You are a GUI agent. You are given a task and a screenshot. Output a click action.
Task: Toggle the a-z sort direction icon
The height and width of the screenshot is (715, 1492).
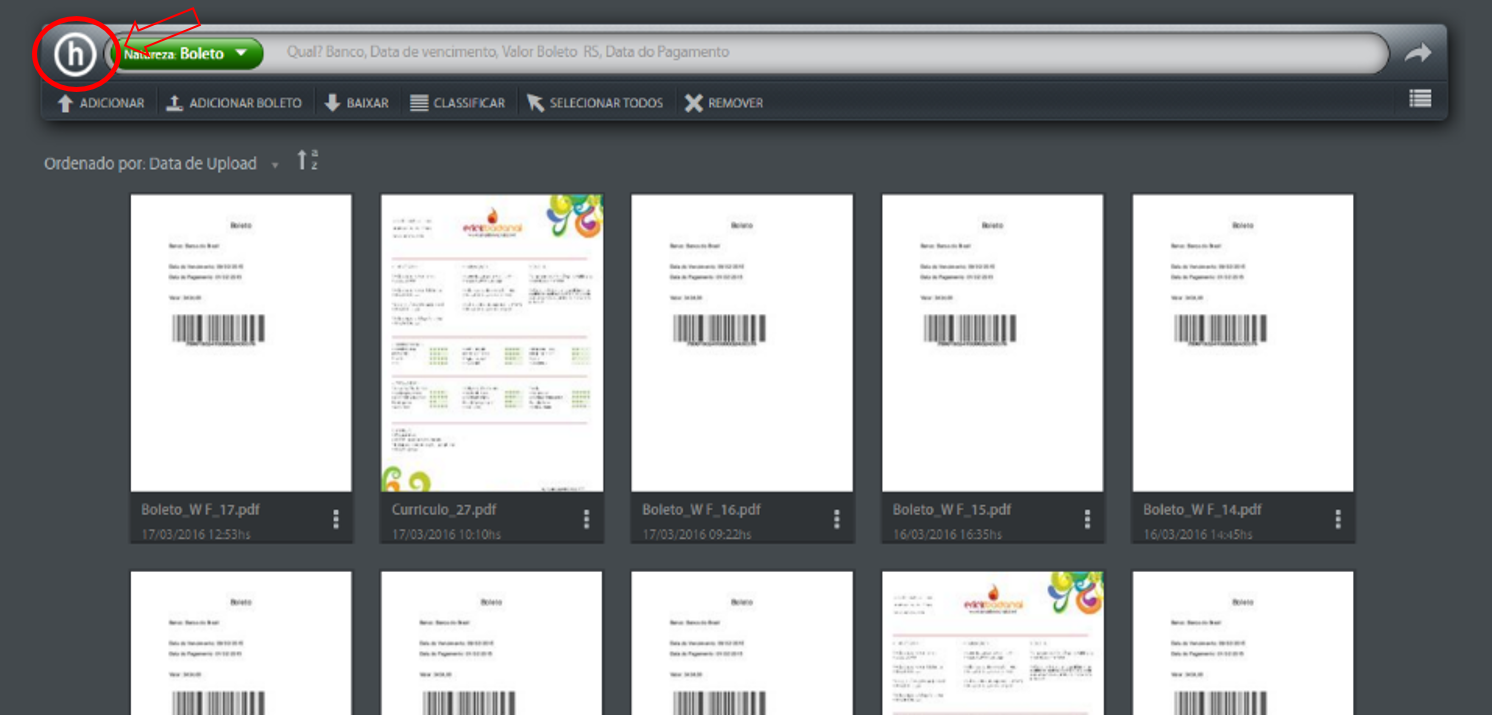point(307,160)
